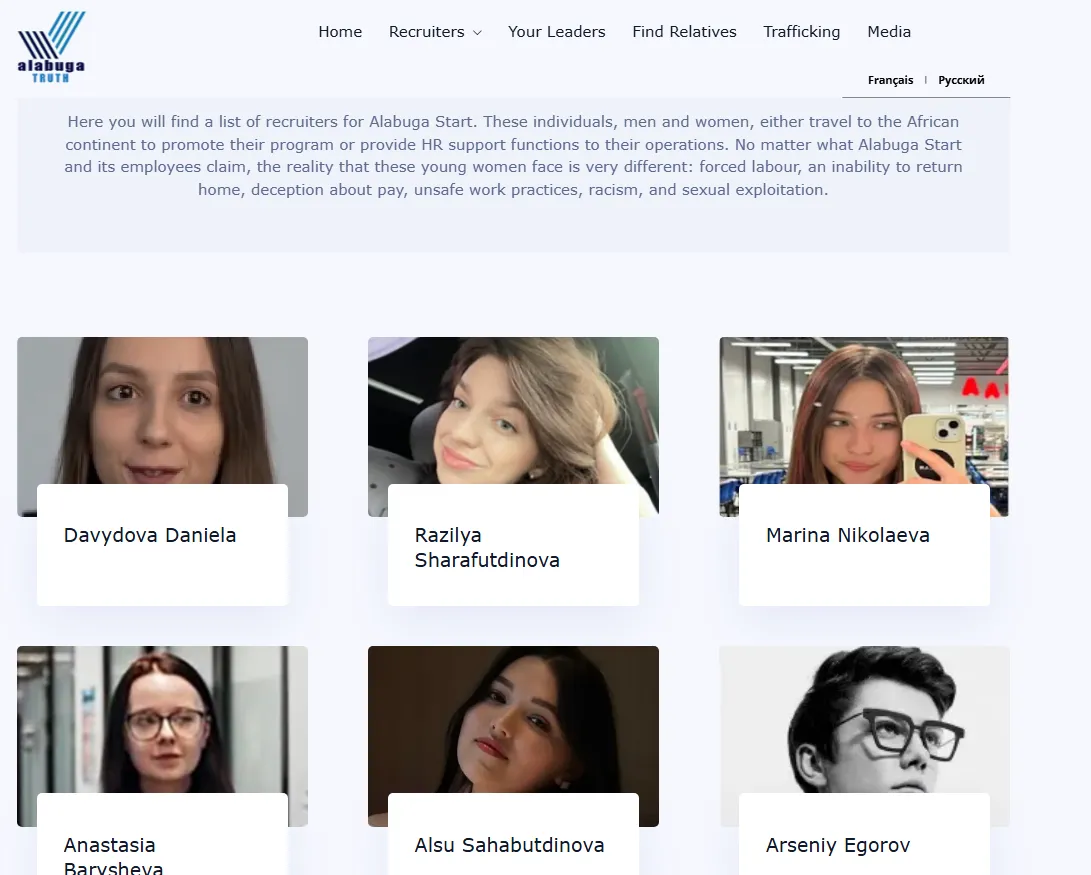The image size is (1091, 875).
Task: Open the Davydova Daniela name card
Action: 150,536
